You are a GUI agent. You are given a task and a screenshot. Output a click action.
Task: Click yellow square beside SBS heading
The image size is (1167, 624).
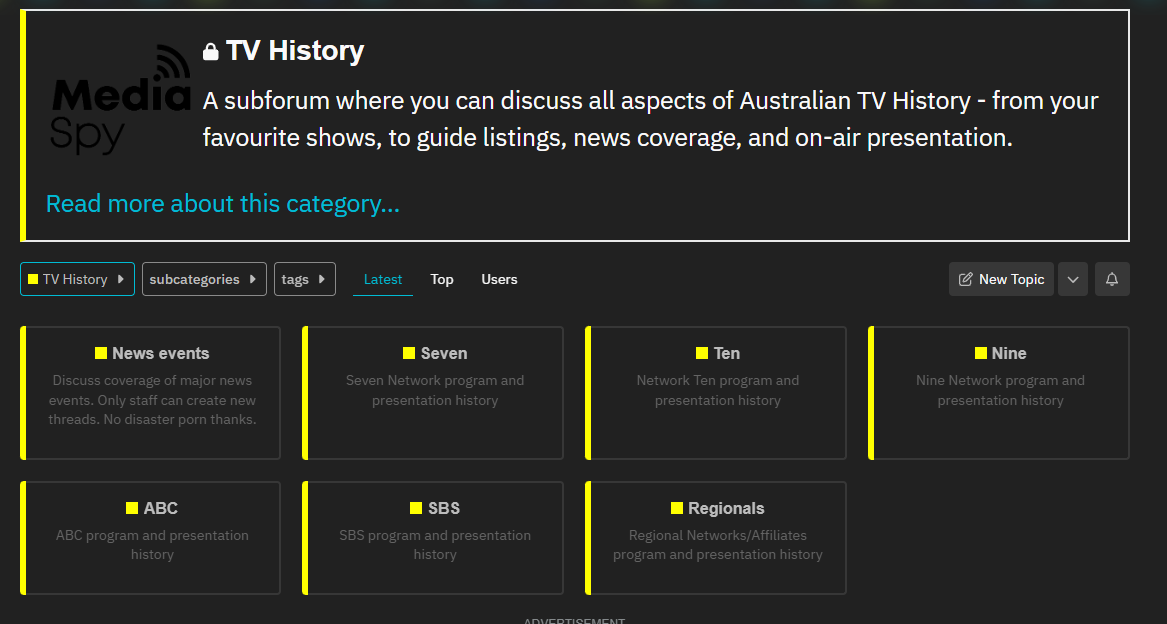click(x=416, y=508)
